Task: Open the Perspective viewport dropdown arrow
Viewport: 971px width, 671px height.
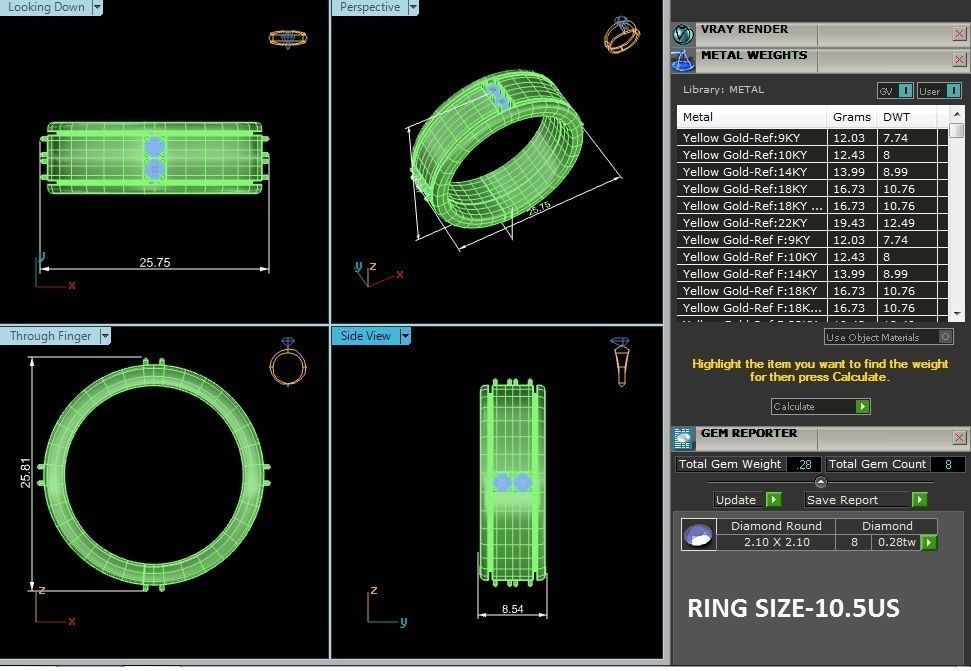Action: tap(413, 7)
